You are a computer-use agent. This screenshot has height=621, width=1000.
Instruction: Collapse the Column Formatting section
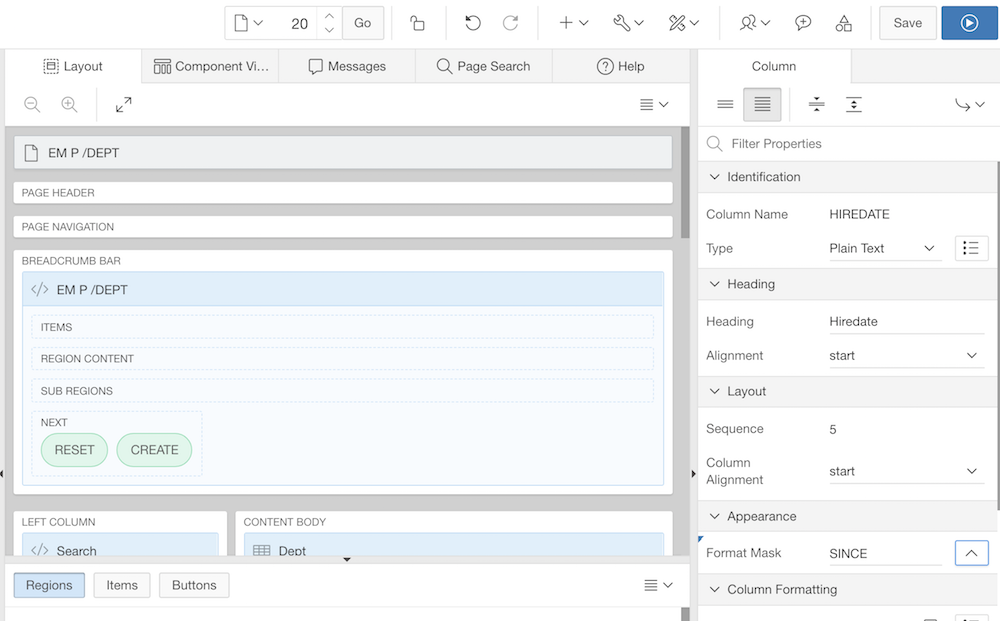(715, 590)
